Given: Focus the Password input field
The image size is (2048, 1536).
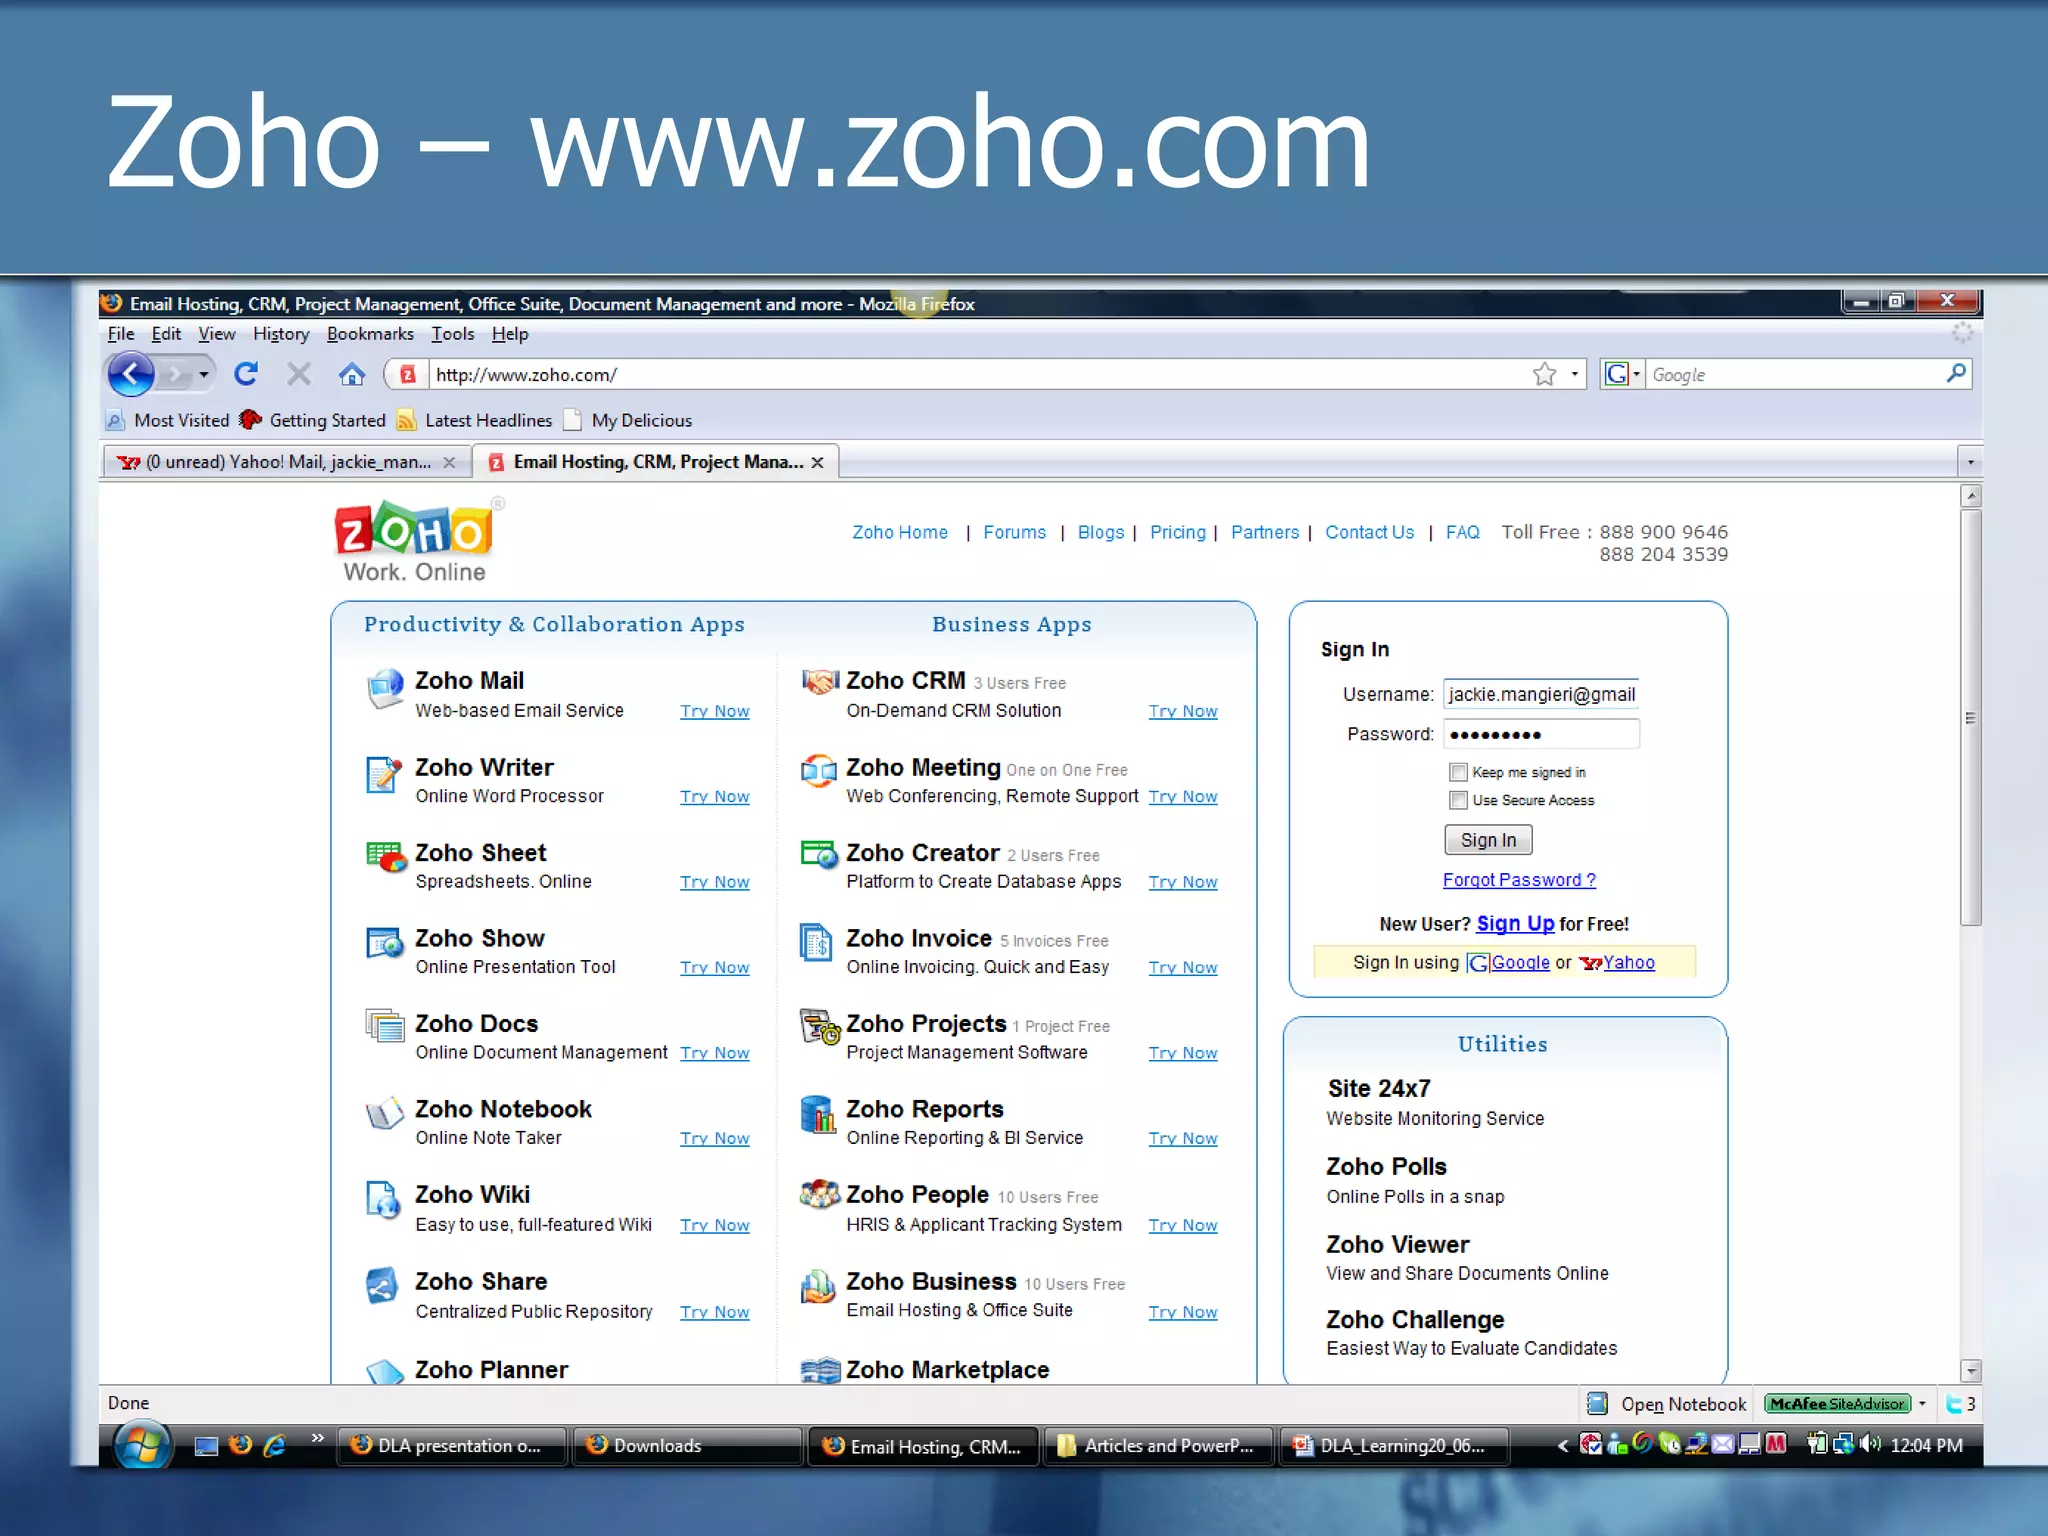Looking at the screenshot, I should (x=1541, y=734).
